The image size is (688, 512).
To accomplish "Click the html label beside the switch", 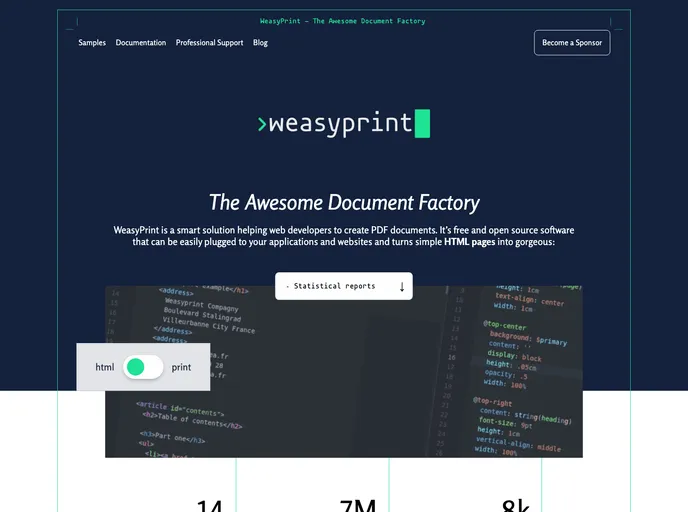I will pyautogui.click(x=105, y=367).
